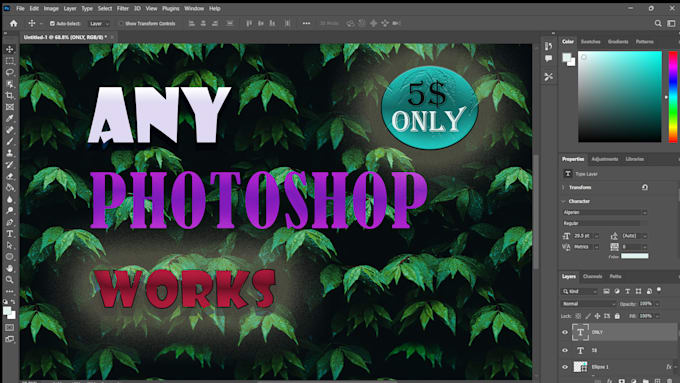Select the Spot Healing Brush tool
680x383 pixels.
[x=10, y=130]
